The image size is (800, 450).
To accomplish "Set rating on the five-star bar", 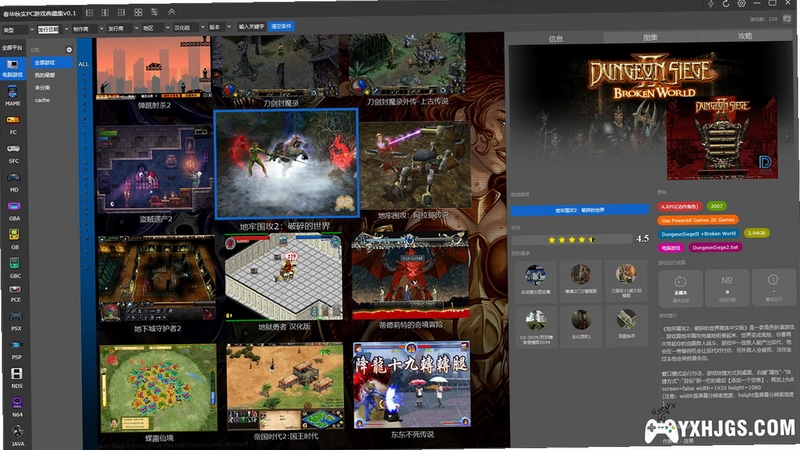I will click(x=571, y=240).
